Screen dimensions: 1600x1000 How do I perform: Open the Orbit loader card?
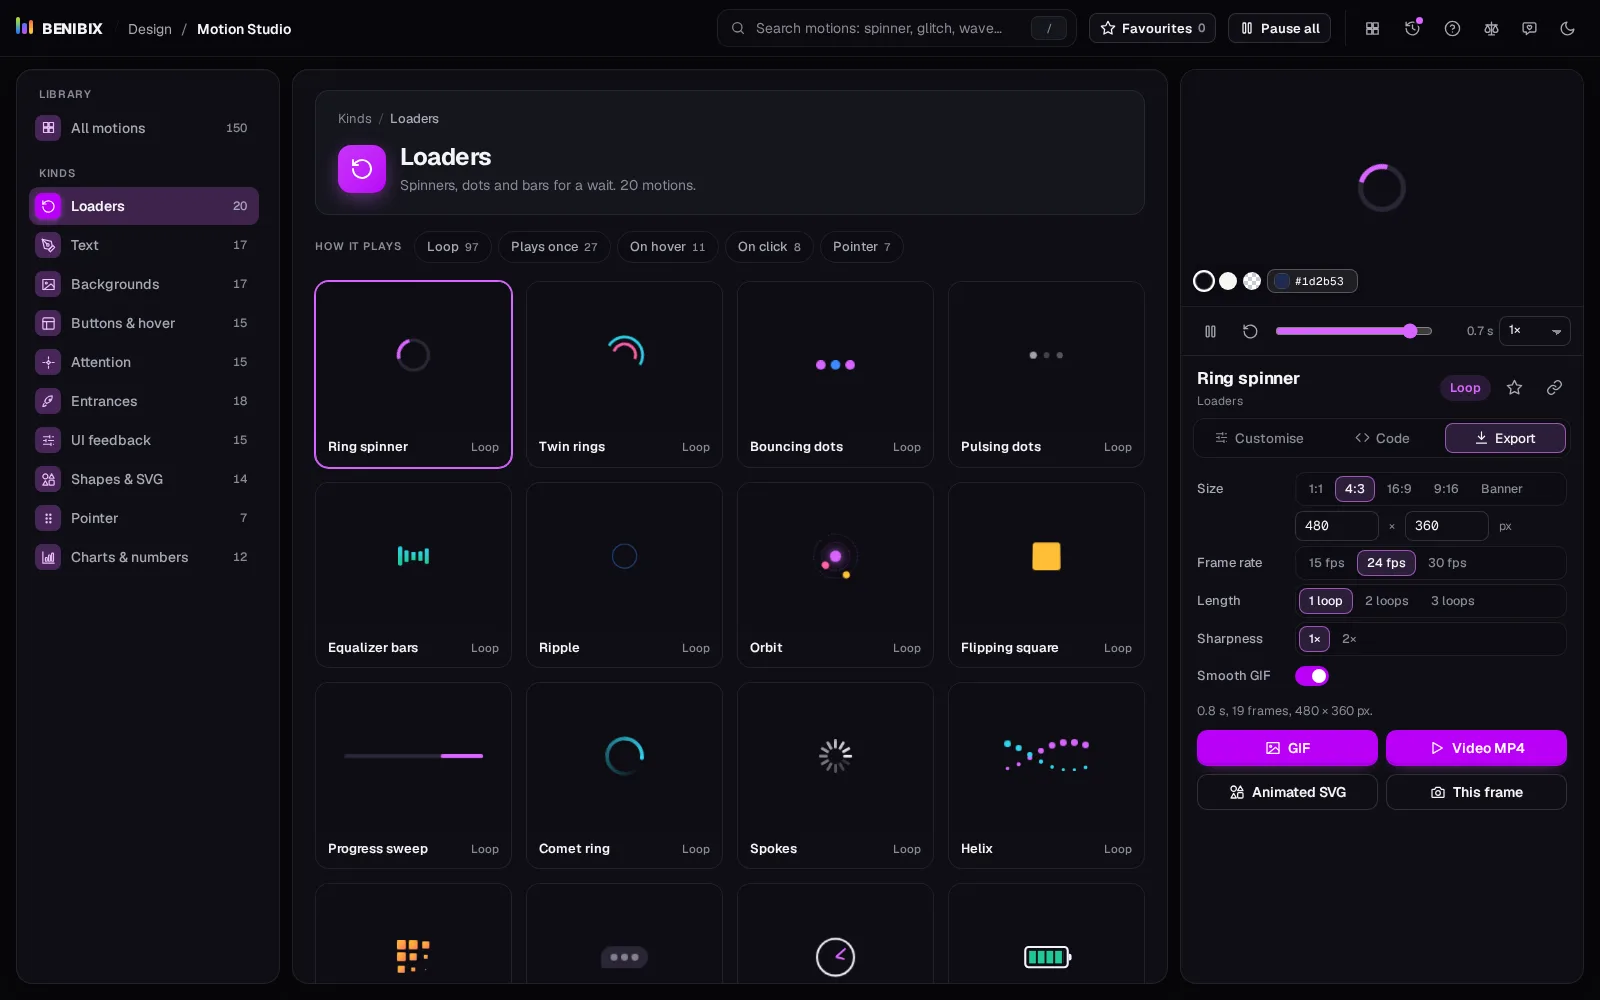pos(835,575)
